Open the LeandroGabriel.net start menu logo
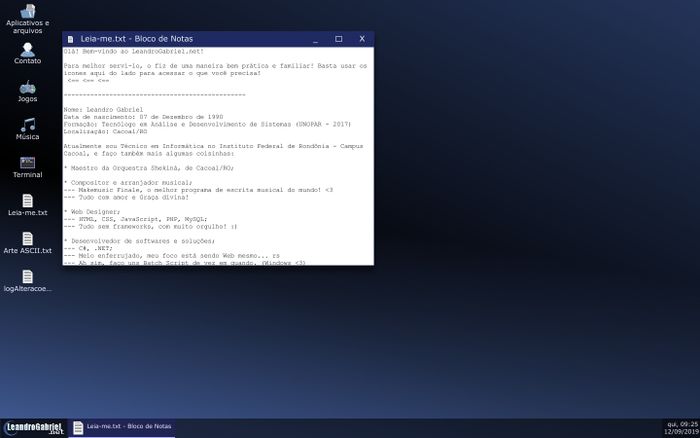 [x=33, y=428]
